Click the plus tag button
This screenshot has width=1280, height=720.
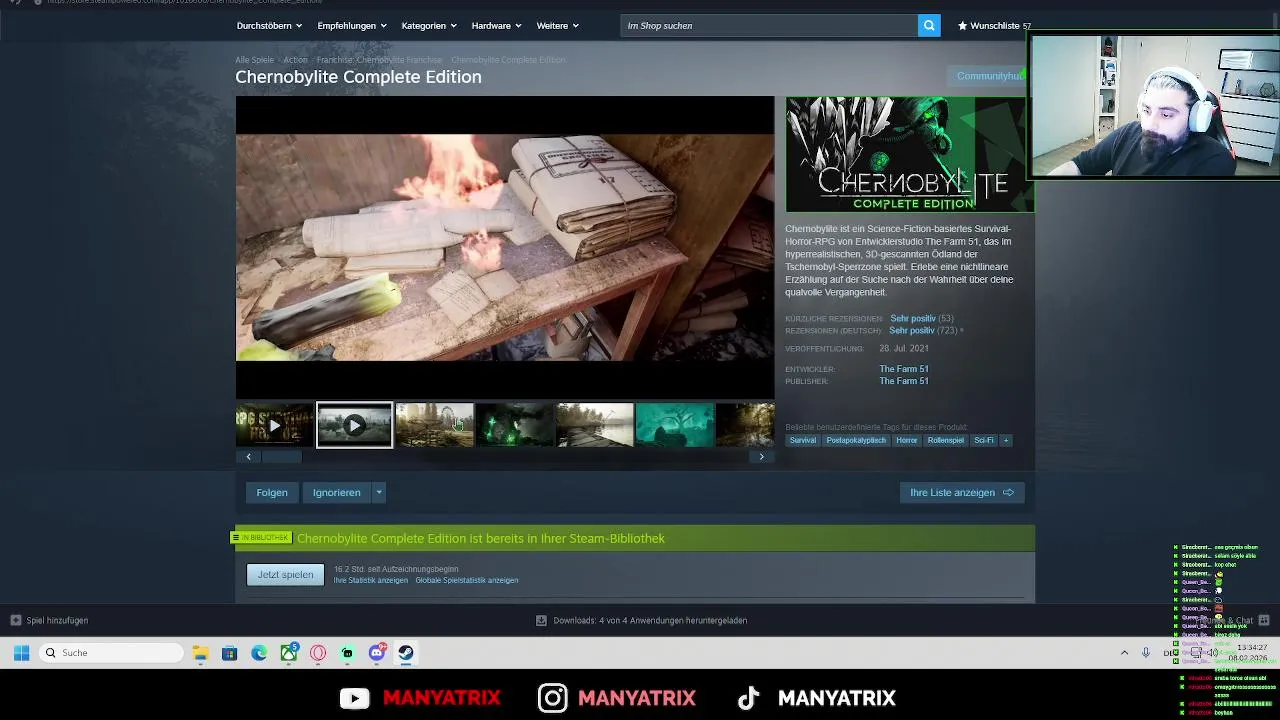pyautogui.click(x=1006, y=440)
